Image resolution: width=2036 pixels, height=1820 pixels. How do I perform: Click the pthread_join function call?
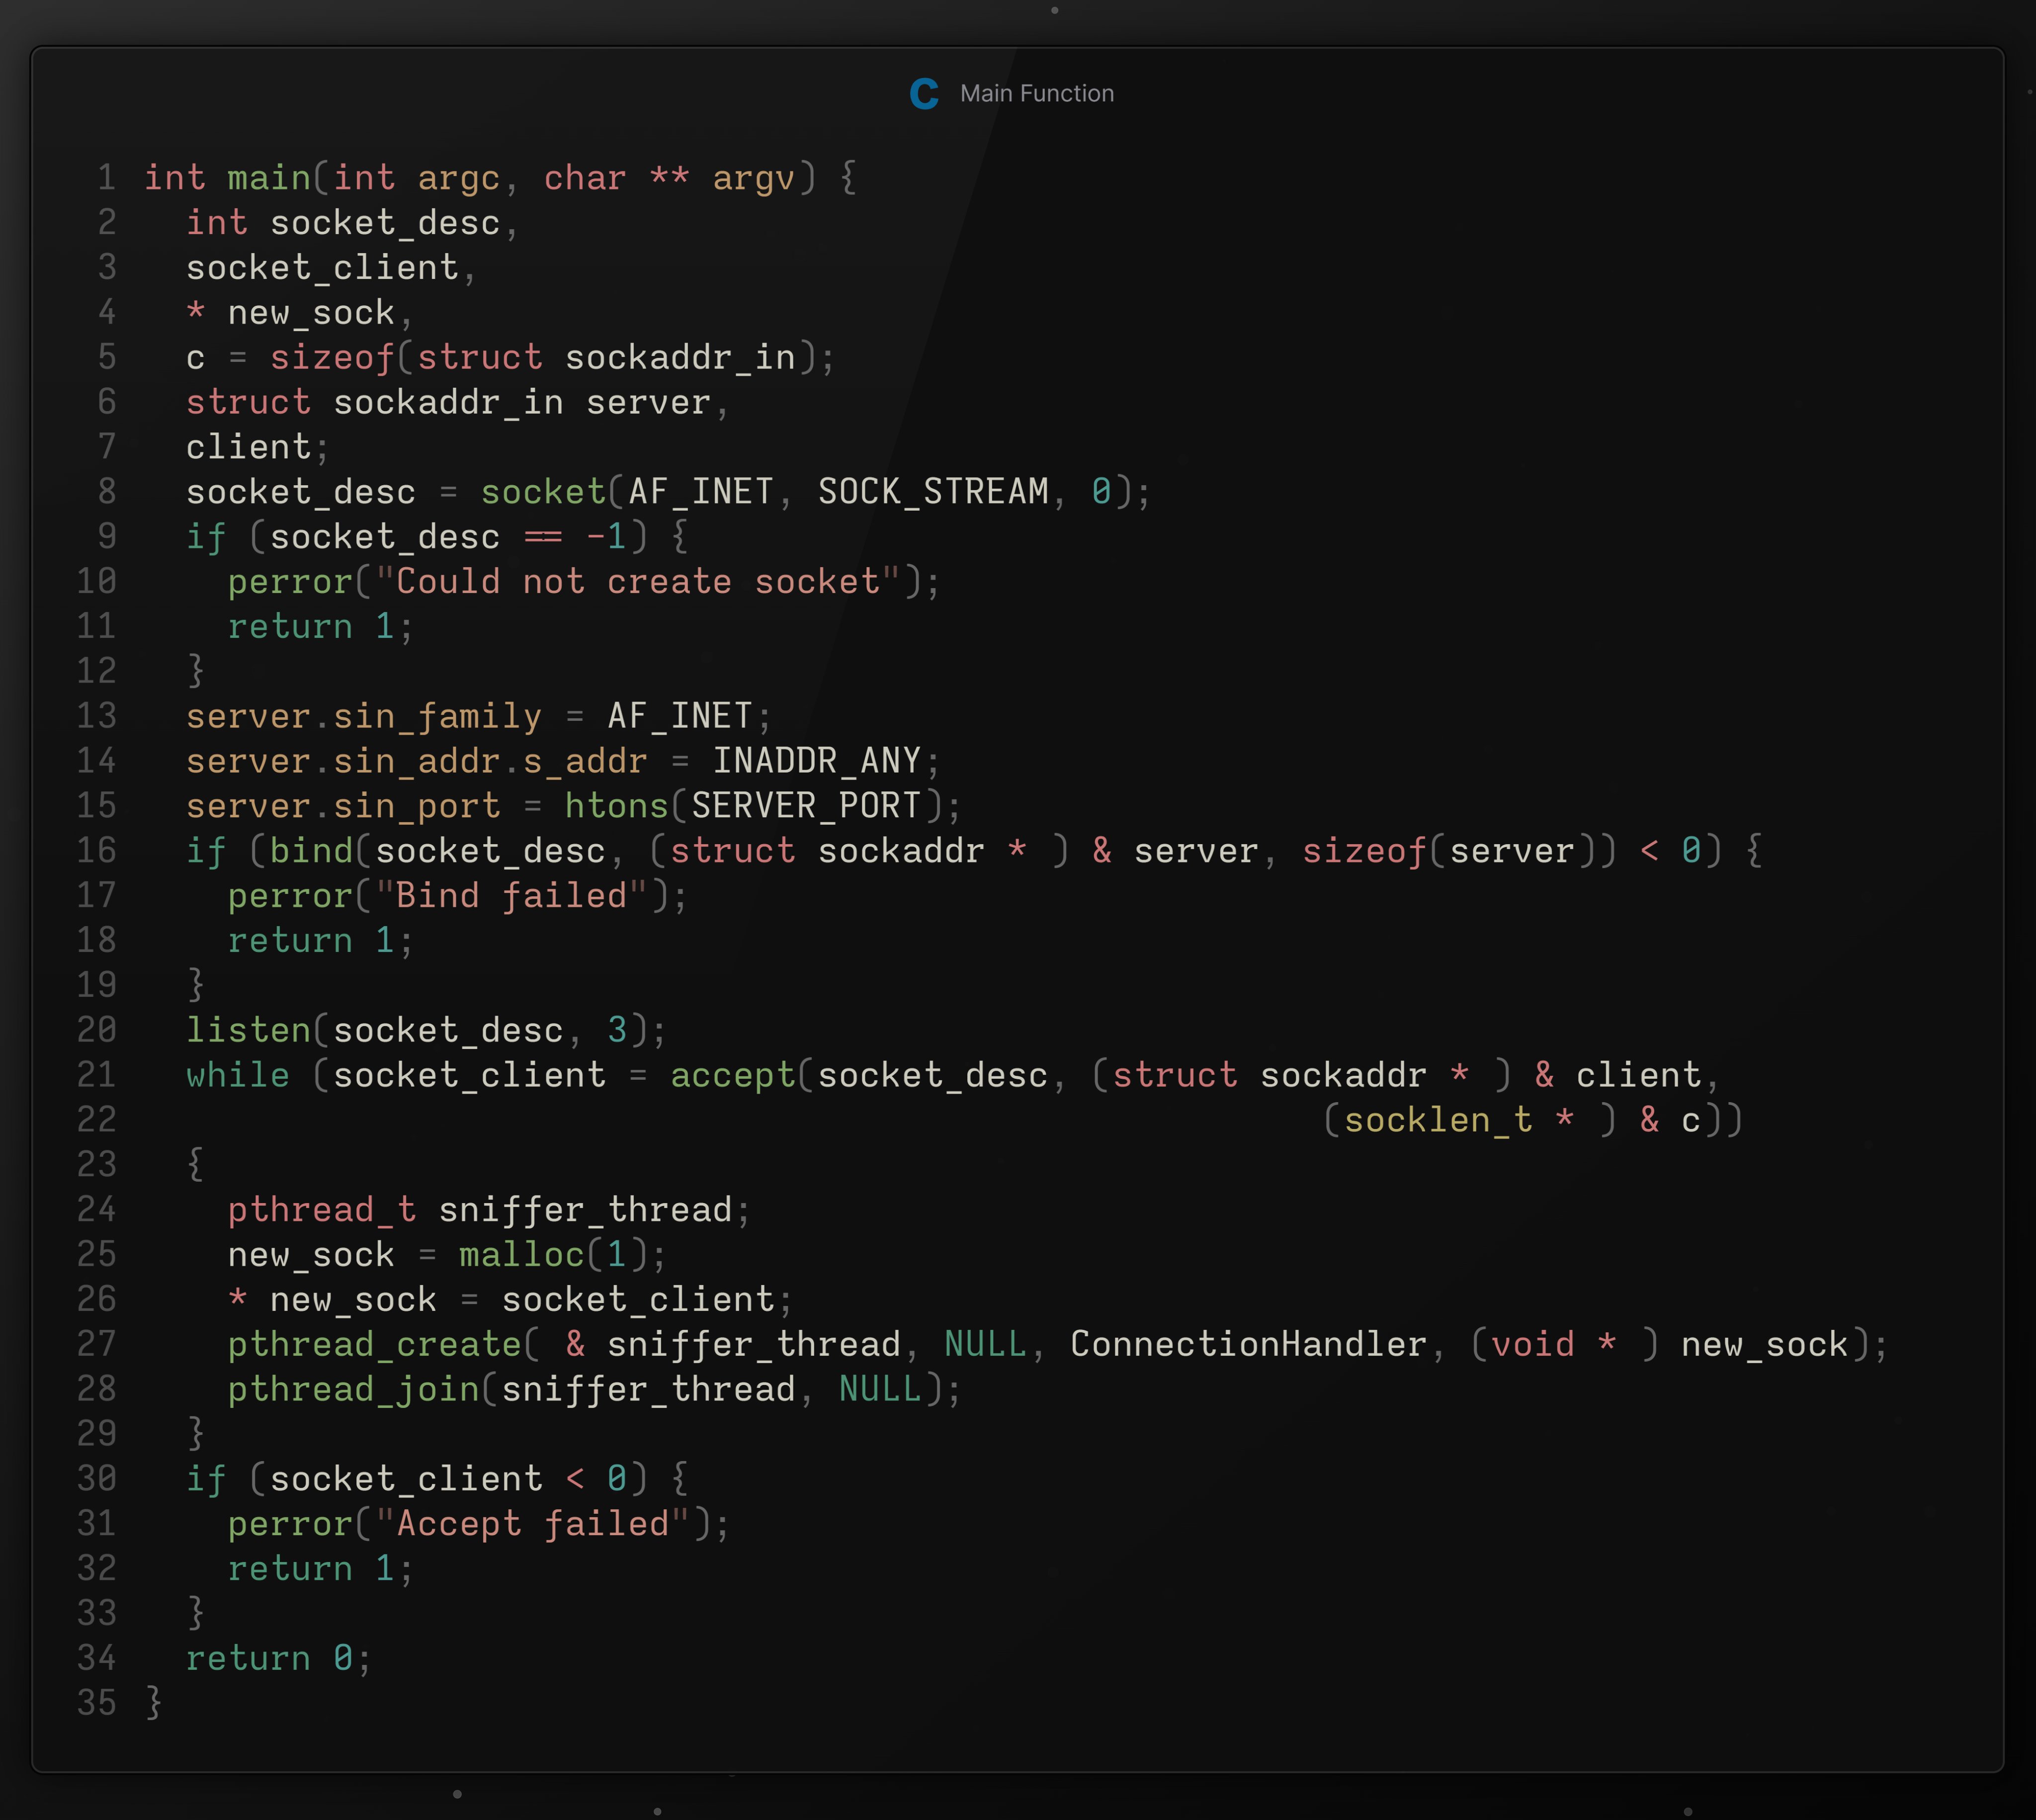pos(353,1389)
